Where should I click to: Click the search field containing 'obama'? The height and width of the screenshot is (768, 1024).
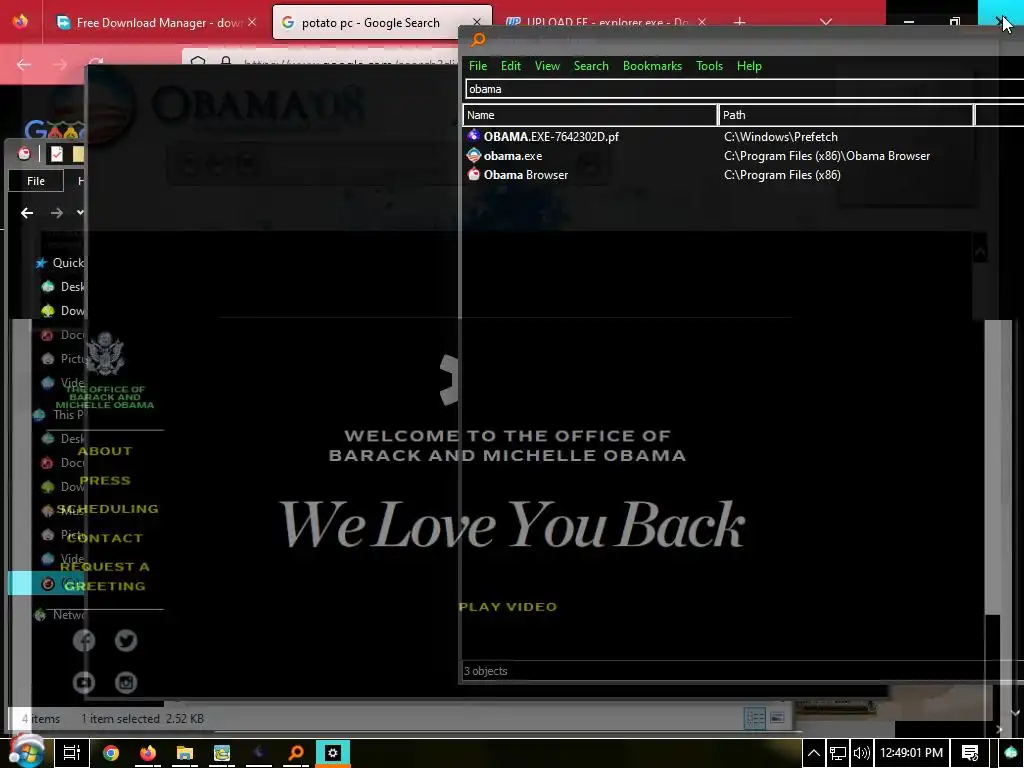point(744,89)
